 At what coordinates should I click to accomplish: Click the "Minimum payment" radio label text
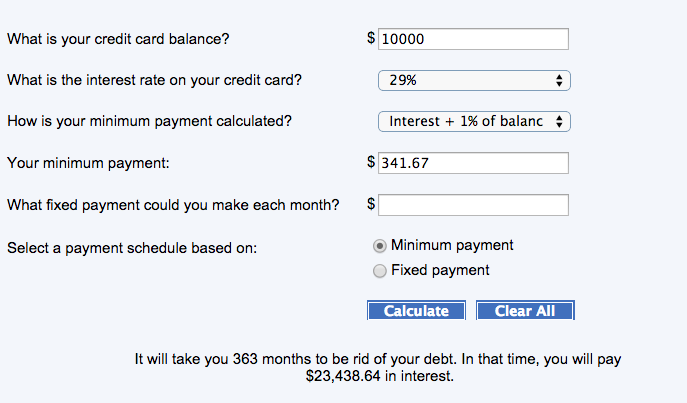tap(452, 245)
